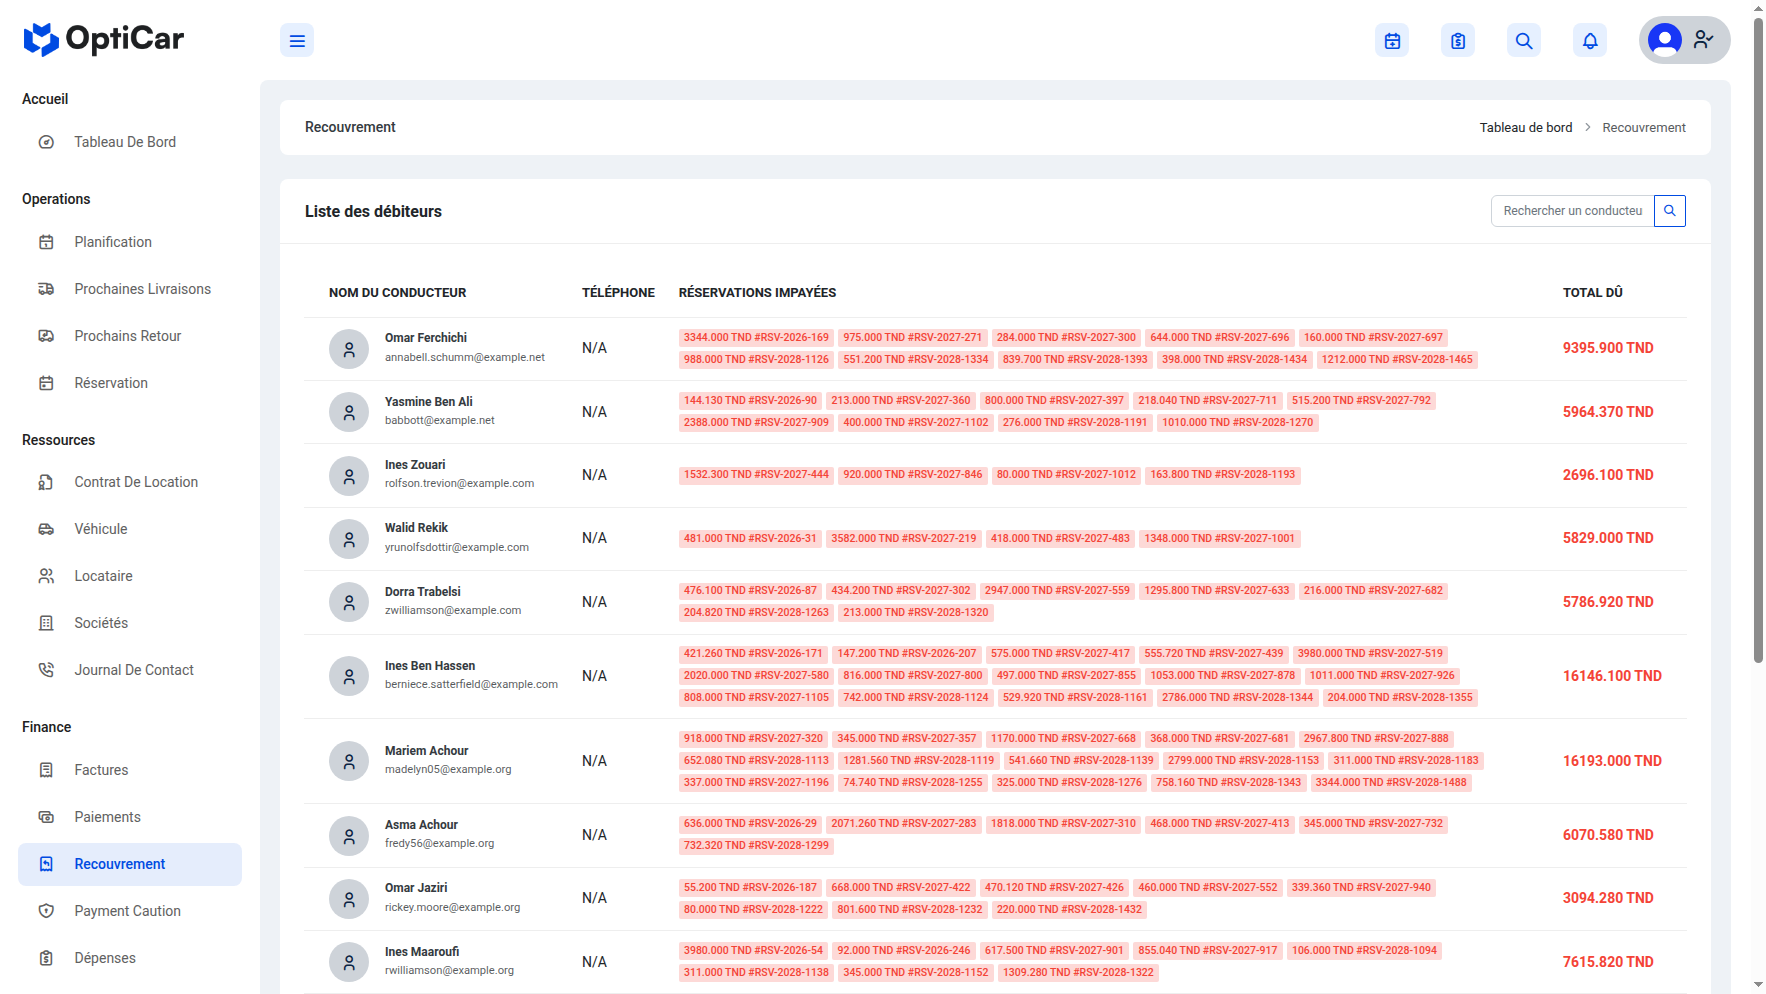Click tag 3344.000 TND #RSV-2026-169
Screen dimensions: 1766x994
(756, 338)
